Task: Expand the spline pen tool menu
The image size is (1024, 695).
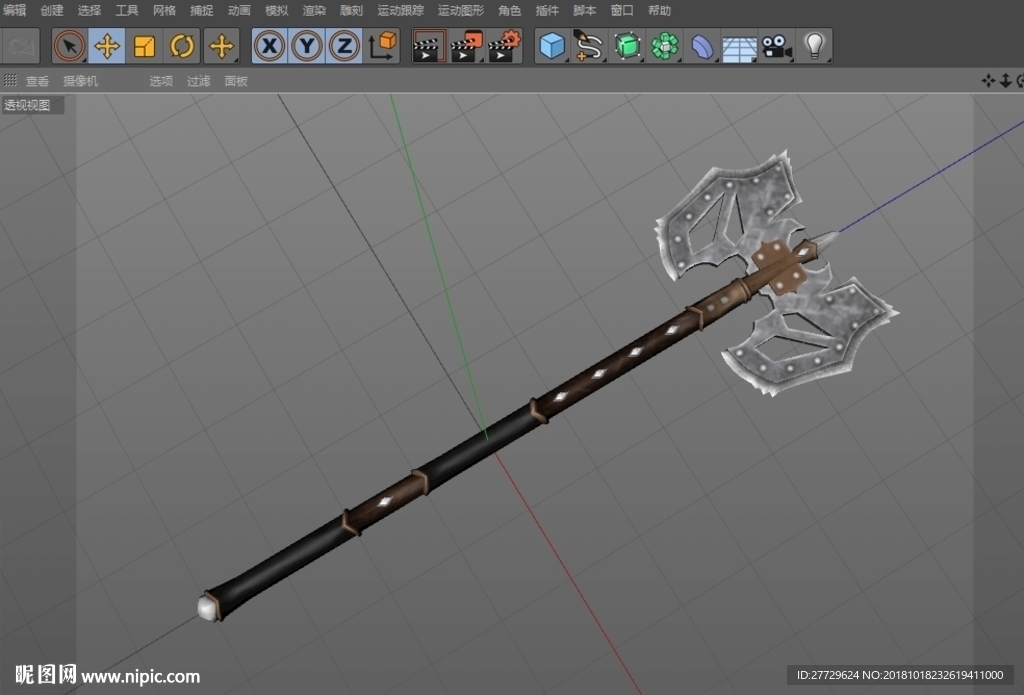Action: point(589,46)
